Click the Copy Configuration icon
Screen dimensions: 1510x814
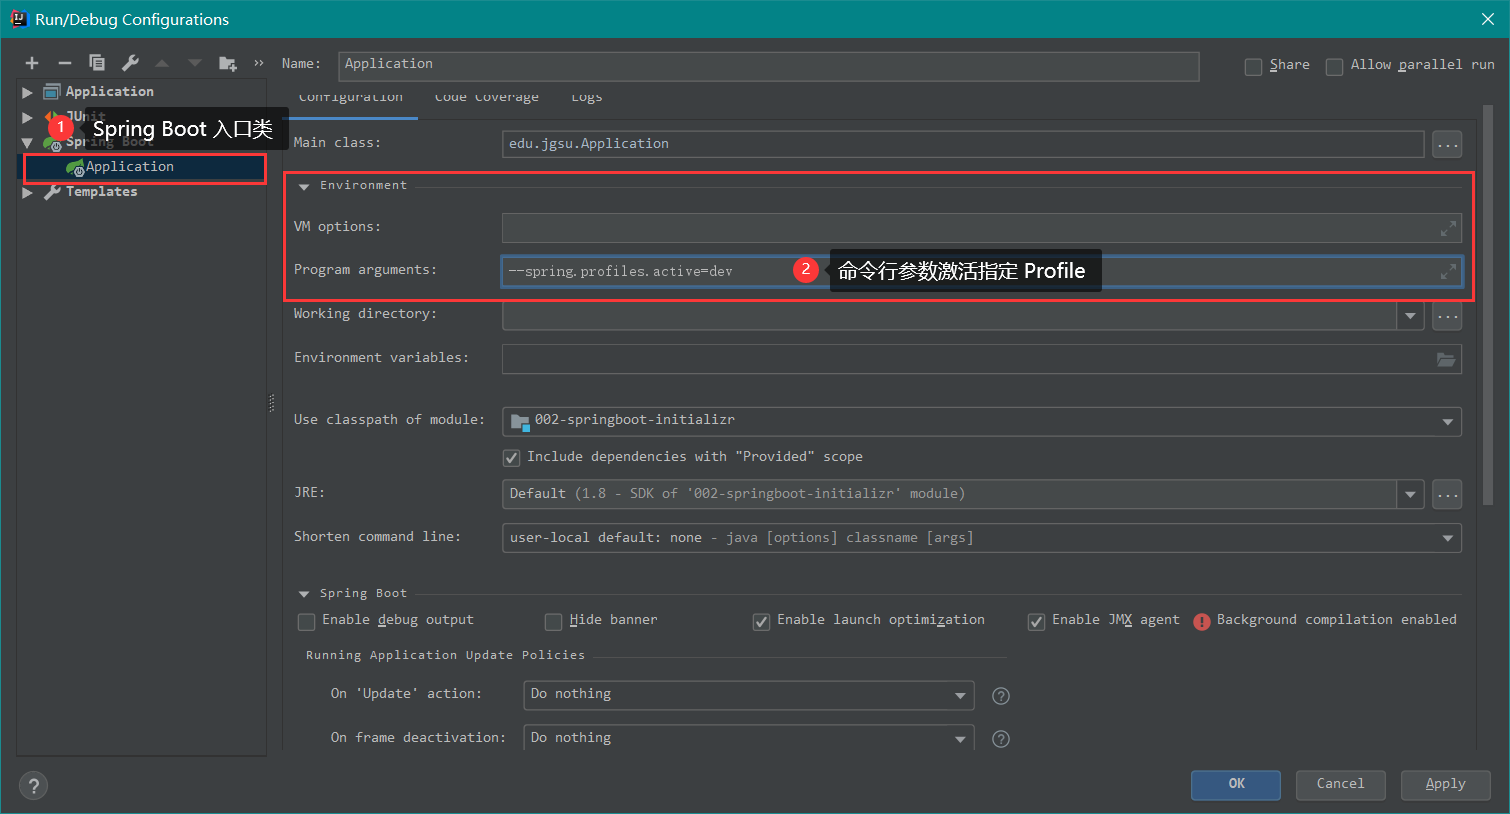[x=97, y=63]
